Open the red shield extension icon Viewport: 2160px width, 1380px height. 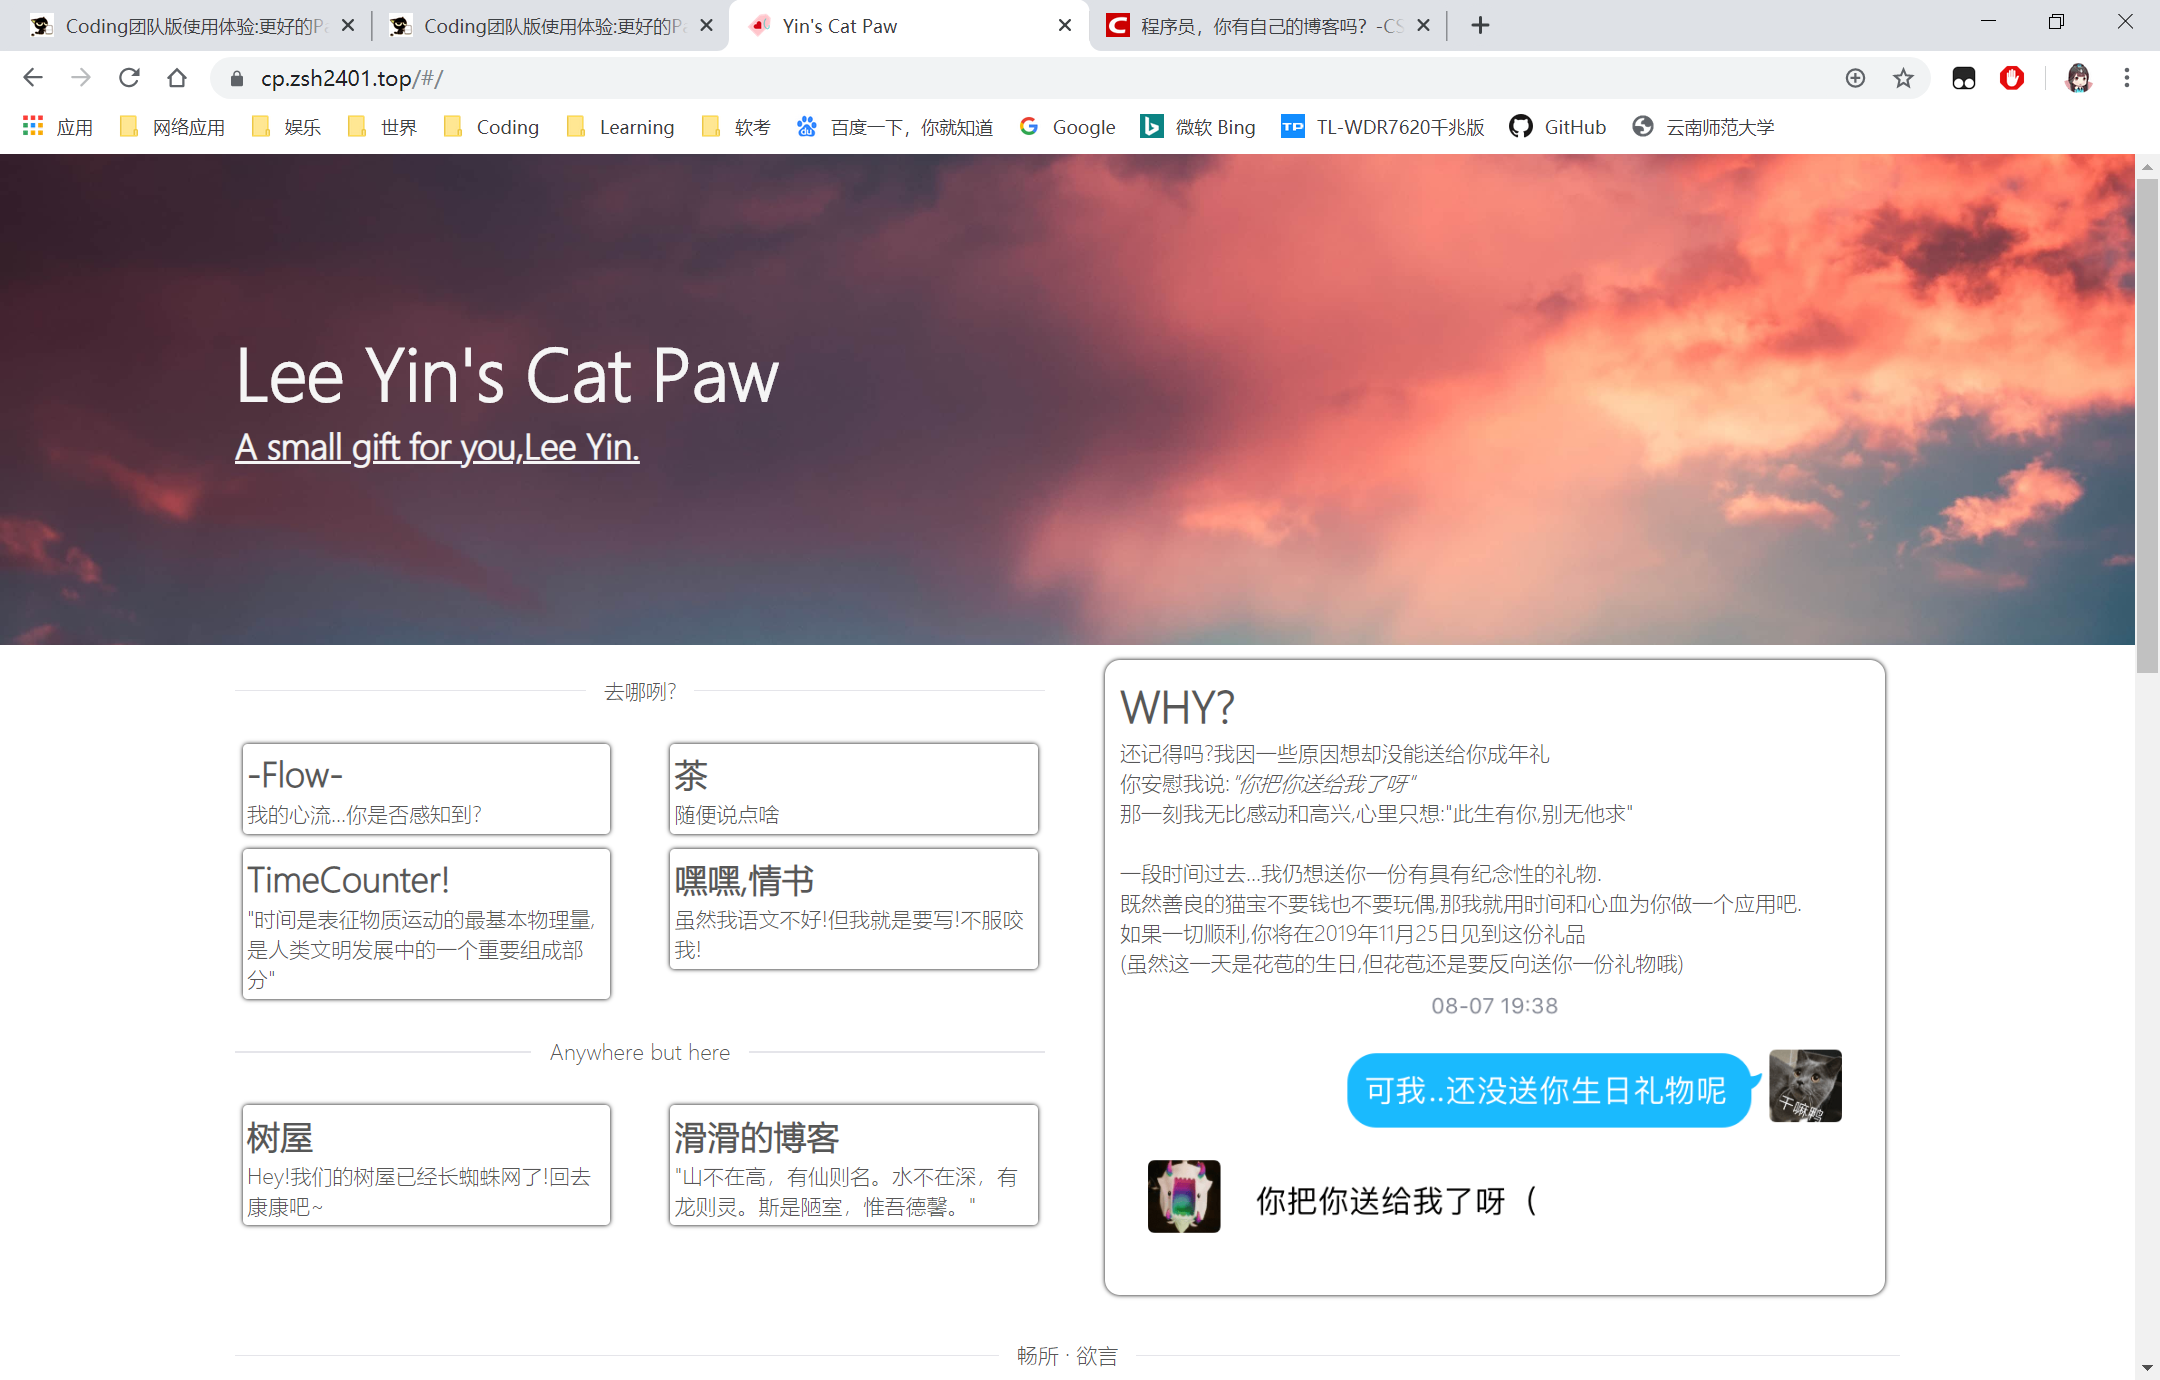coord(2012,78)
